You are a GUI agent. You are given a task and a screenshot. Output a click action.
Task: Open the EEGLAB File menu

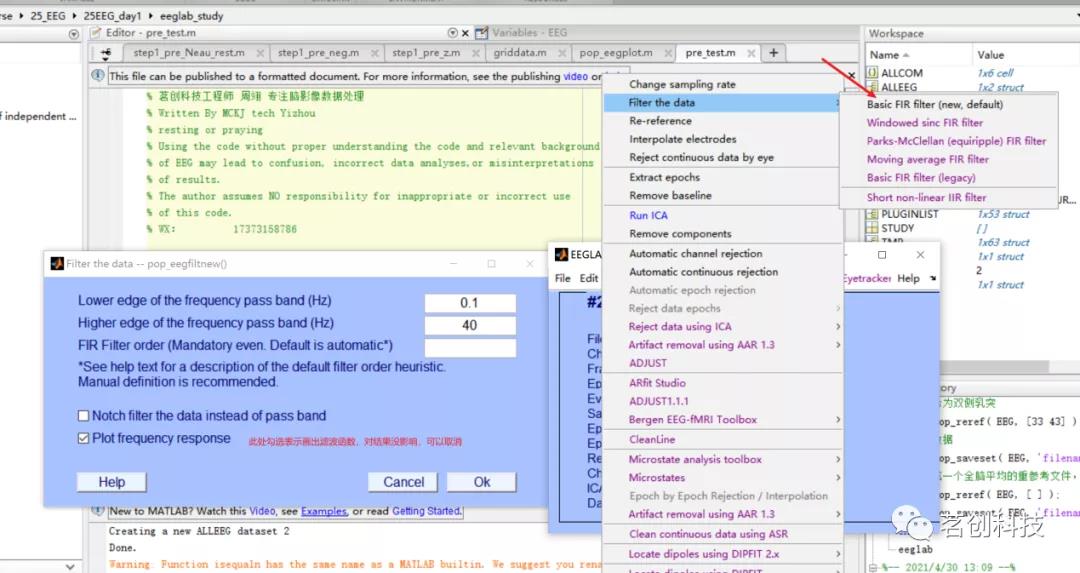563,278
